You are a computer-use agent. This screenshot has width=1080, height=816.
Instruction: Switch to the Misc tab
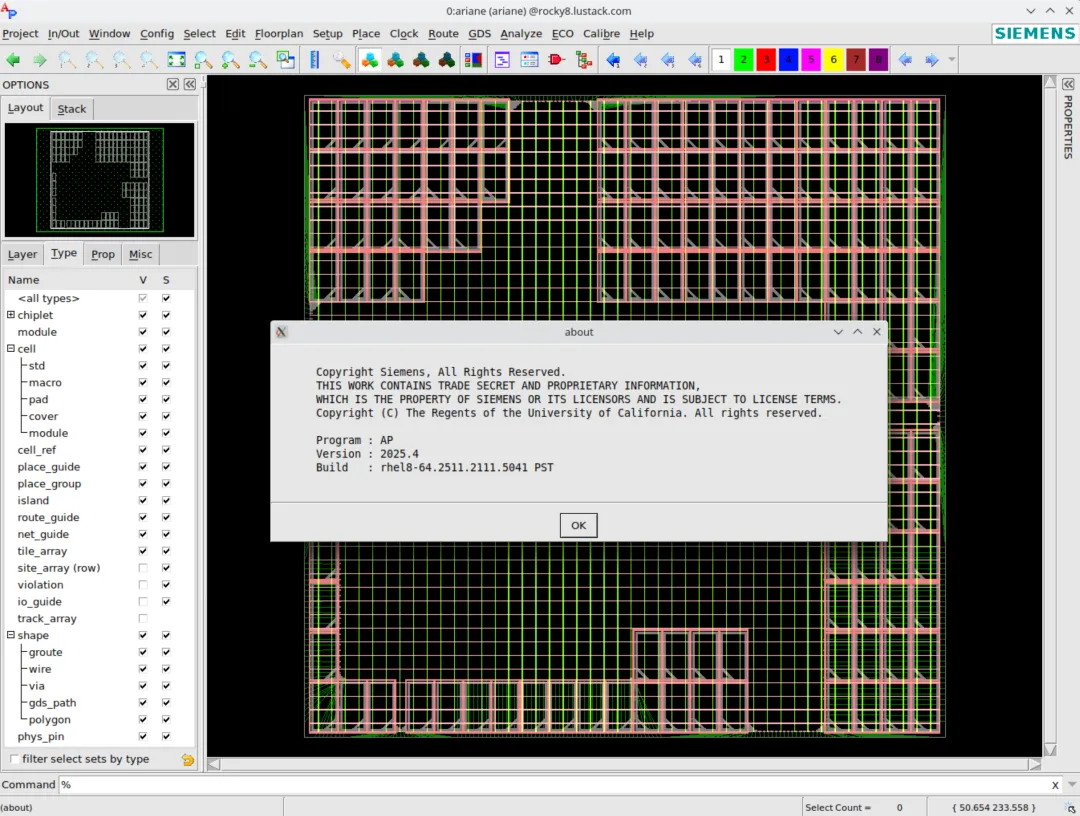click(x=141, y=254)
